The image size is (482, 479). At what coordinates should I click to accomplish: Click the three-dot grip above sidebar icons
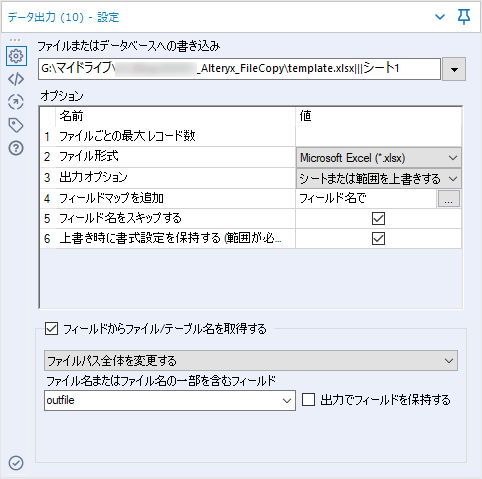[x=15, y=40]
